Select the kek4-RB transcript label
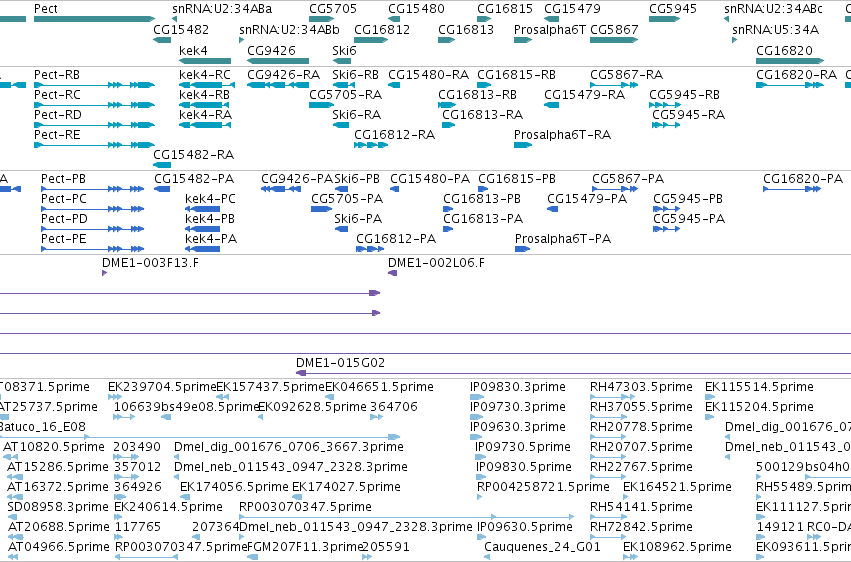The height and width of the screenshot is (562, 851). [x=205, y=94]
